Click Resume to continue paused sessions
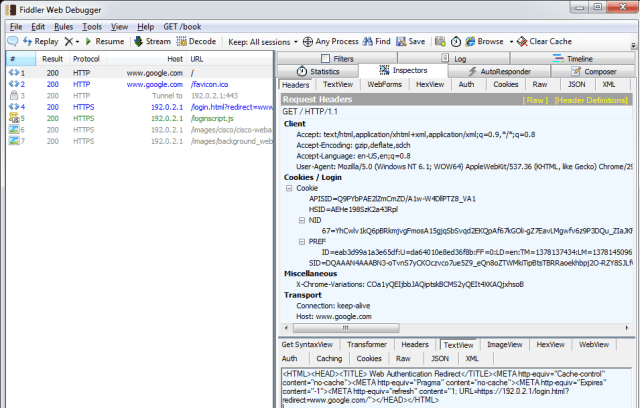 [x=104, y=42]
